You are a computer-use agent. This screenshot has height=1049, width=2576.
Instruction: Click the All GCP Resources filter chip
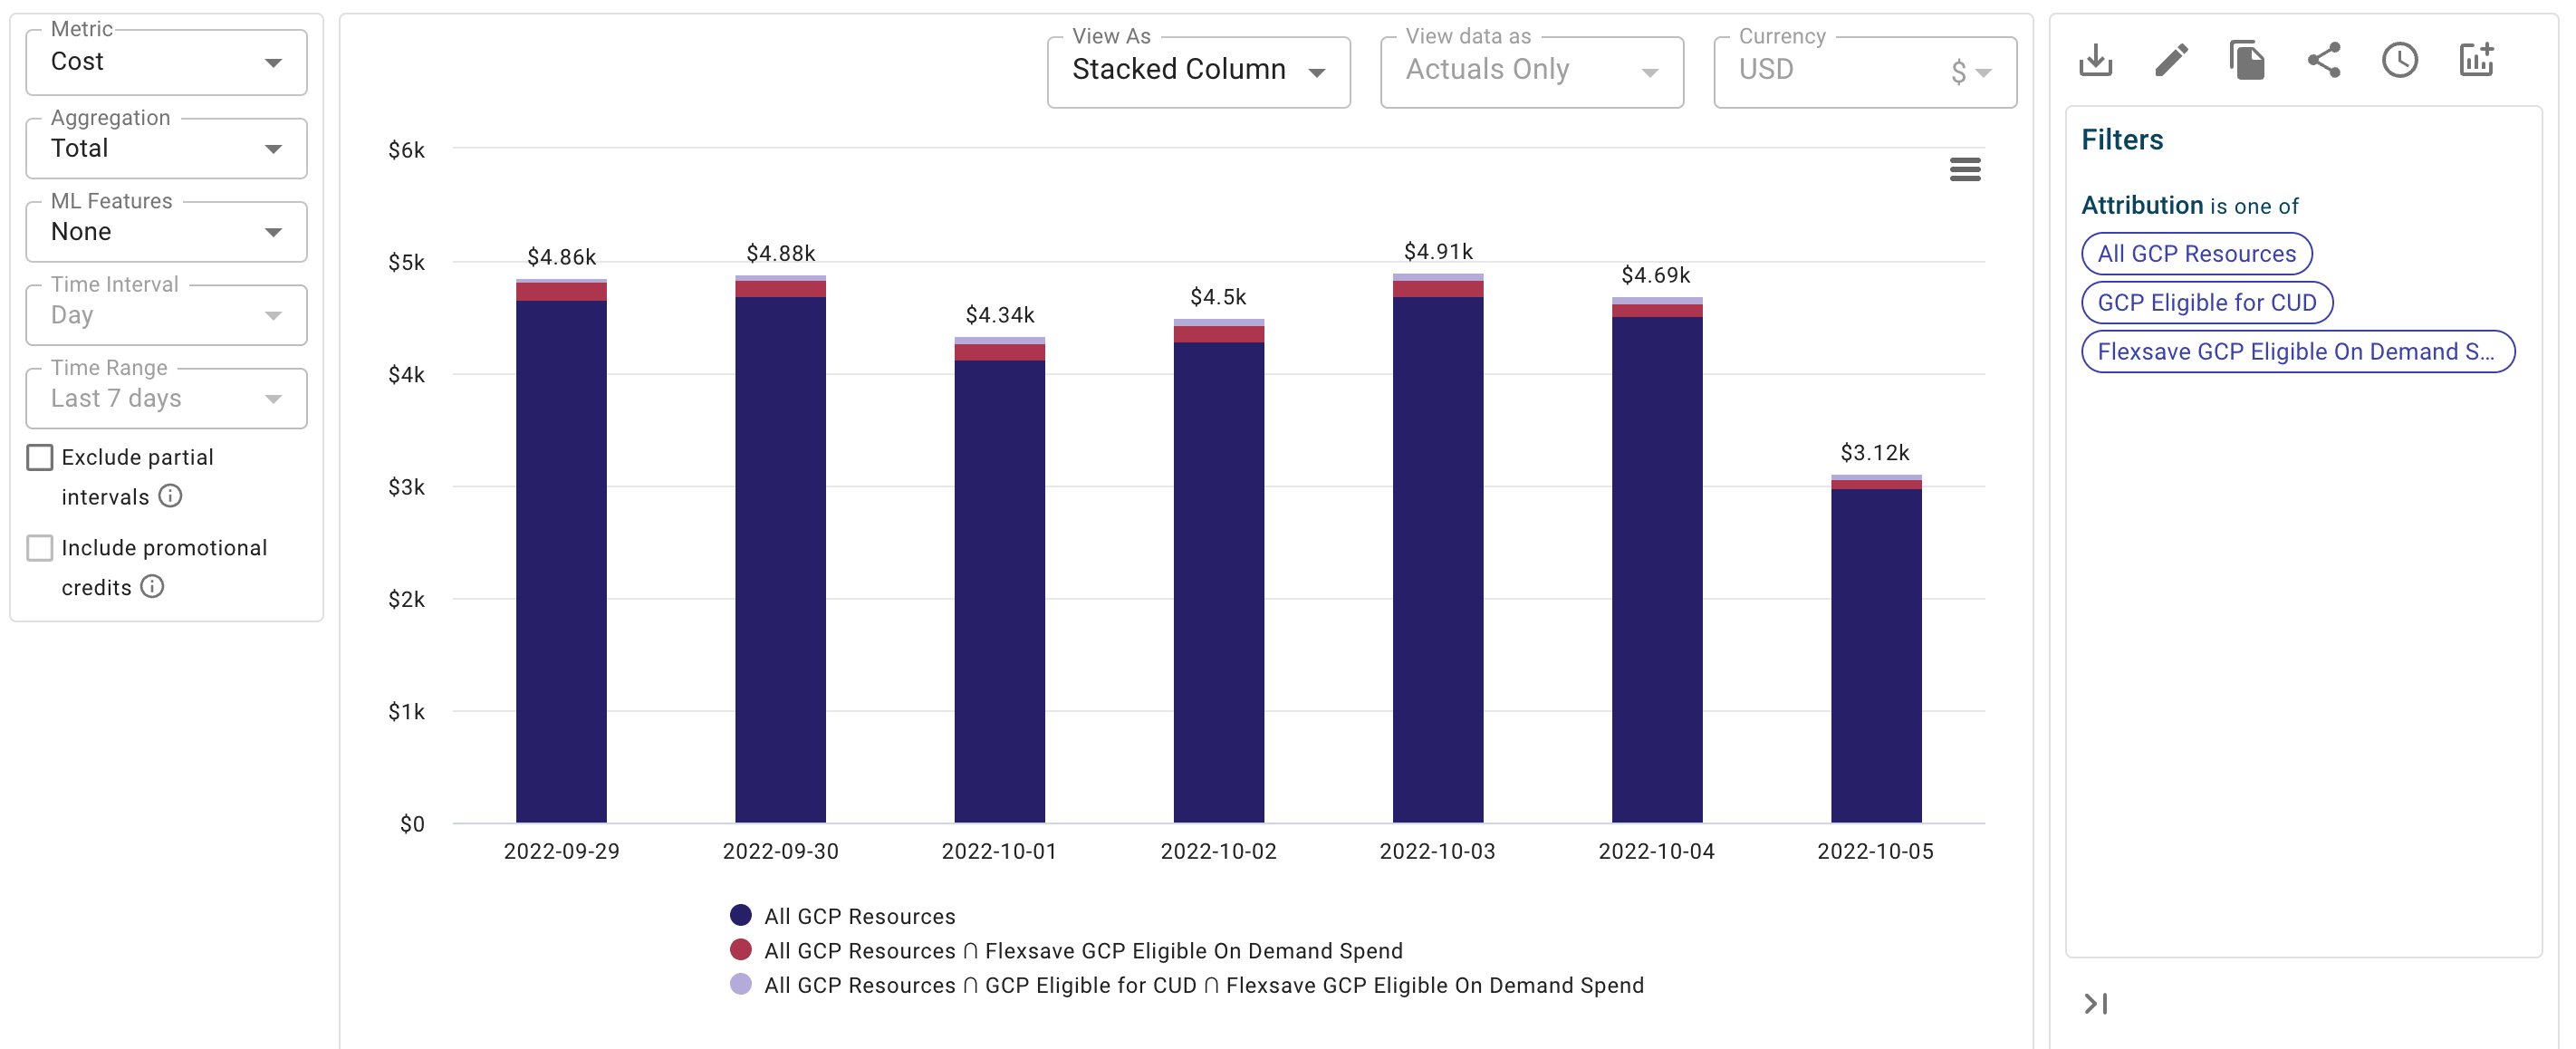click(x=2196, y=254)
